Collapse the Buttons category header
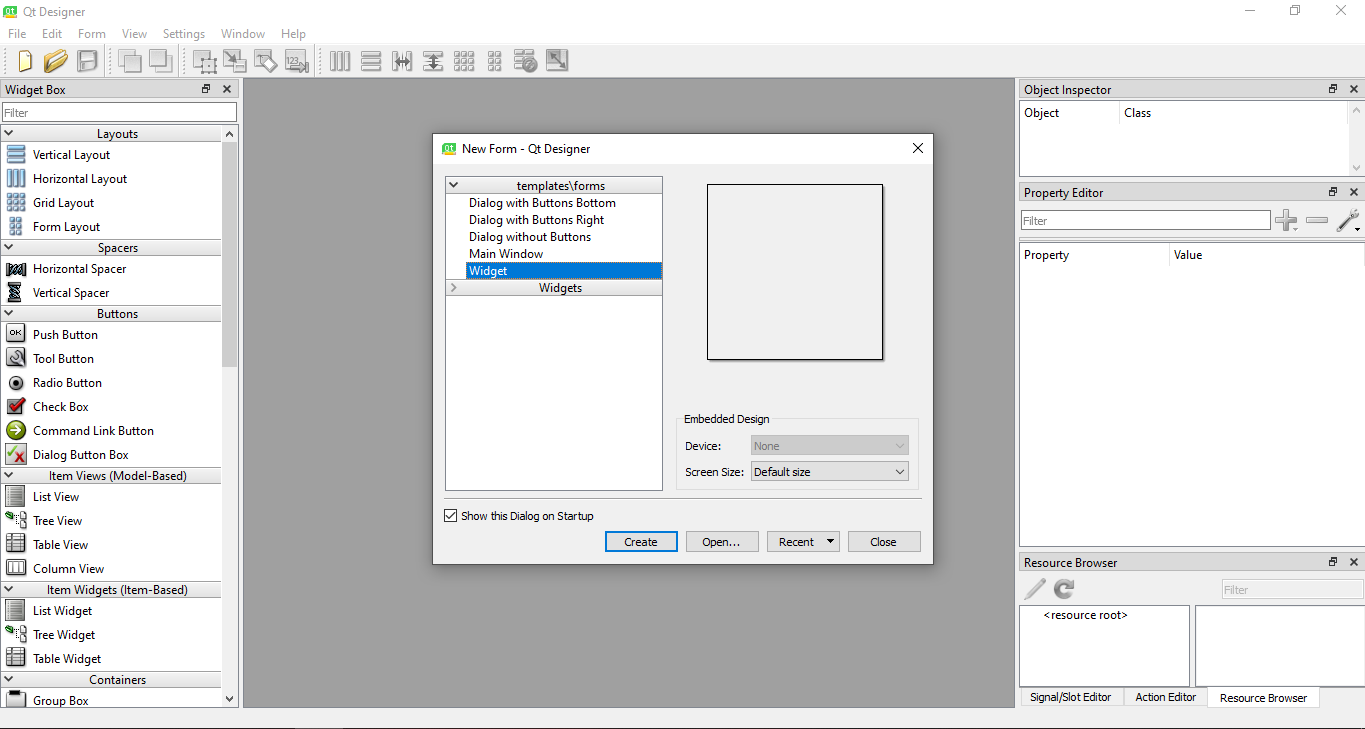 click(9, 313)
